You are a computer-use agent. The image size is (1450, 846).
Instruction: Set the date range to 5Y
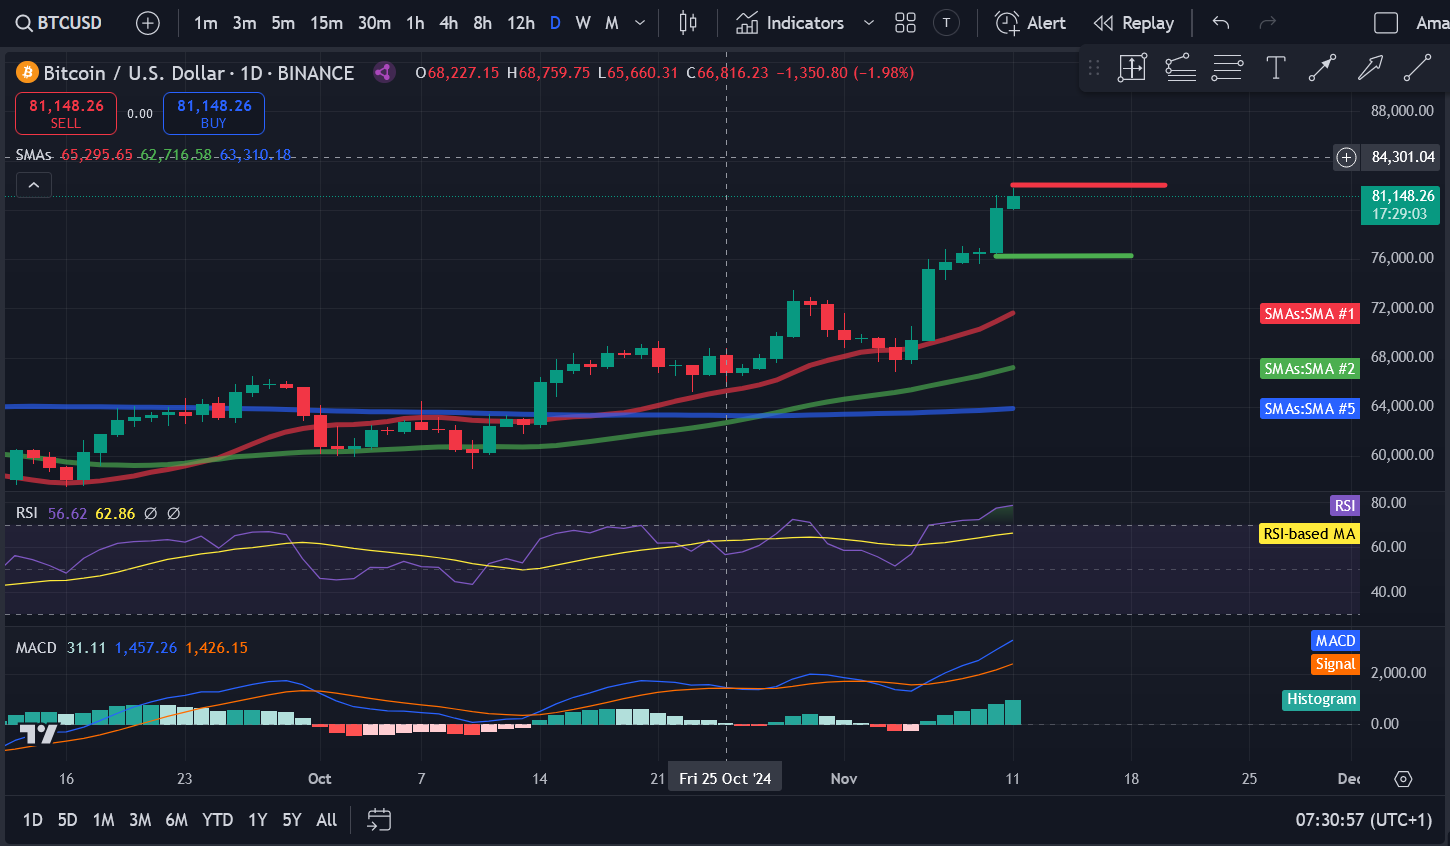click(292, 820)
